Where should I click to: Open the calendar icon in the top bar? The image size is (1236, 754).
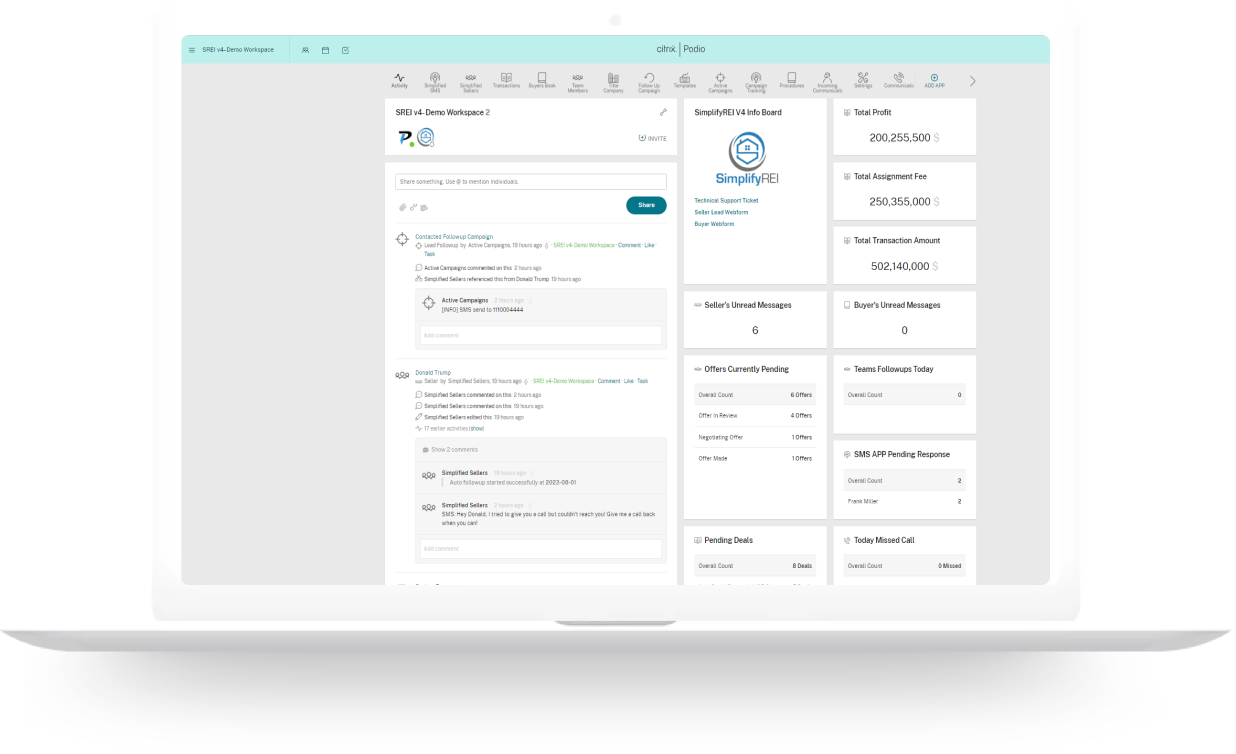[326, 50]
